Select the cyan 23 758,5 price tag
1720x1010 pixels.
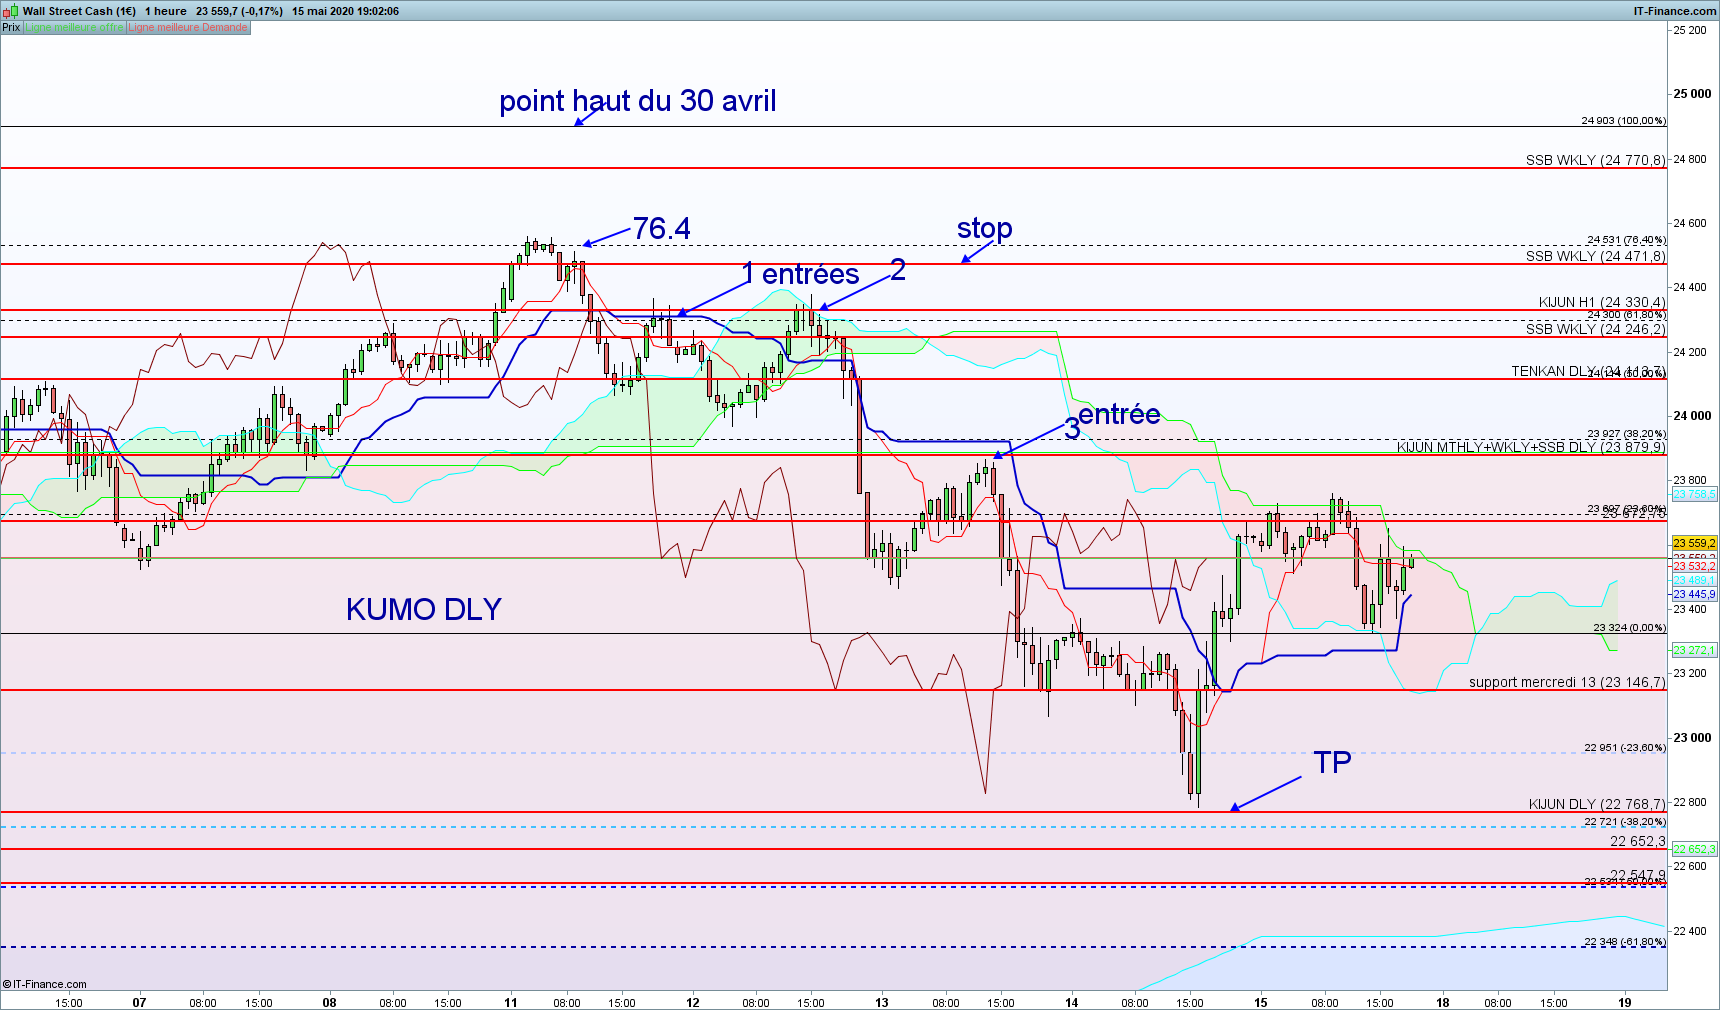(x=1694, y=494)
